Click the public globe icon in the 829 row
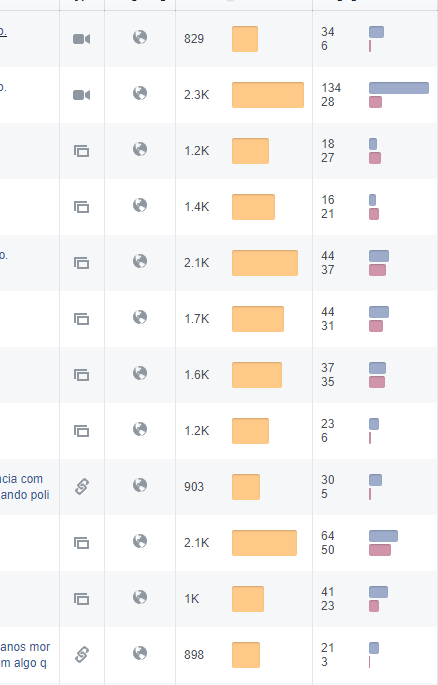 click(x=140, y=38)
